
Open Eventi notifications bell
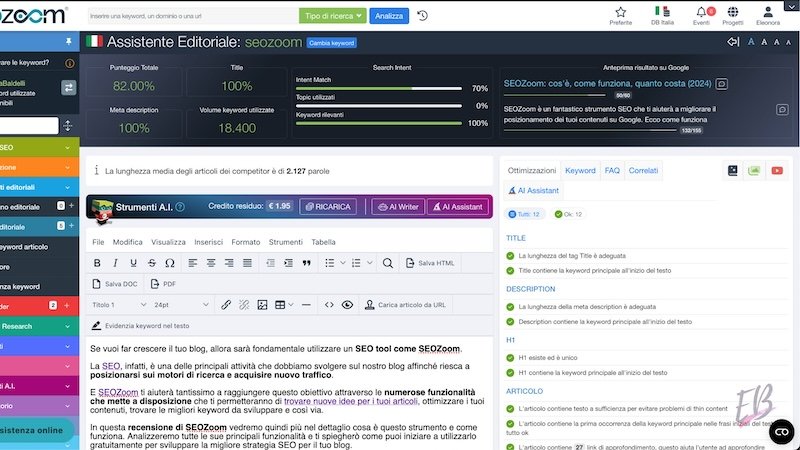(702, 15)
